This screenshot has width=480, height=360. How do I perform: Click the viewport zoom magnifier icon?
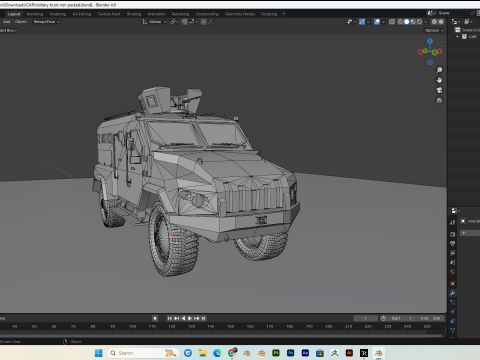pyautogui.click(x=439, y=70)
